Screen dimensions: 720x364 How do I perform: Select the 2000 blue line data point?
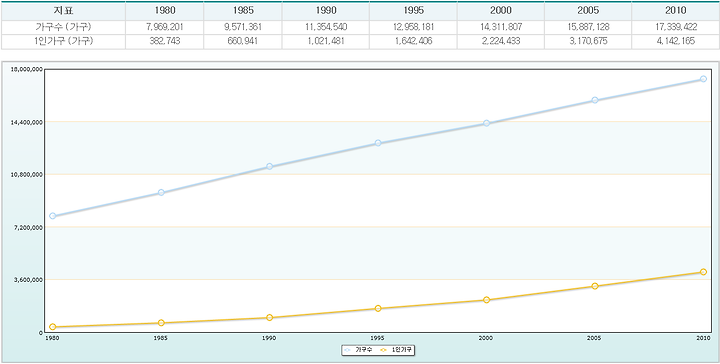click(x=486, y=123)
